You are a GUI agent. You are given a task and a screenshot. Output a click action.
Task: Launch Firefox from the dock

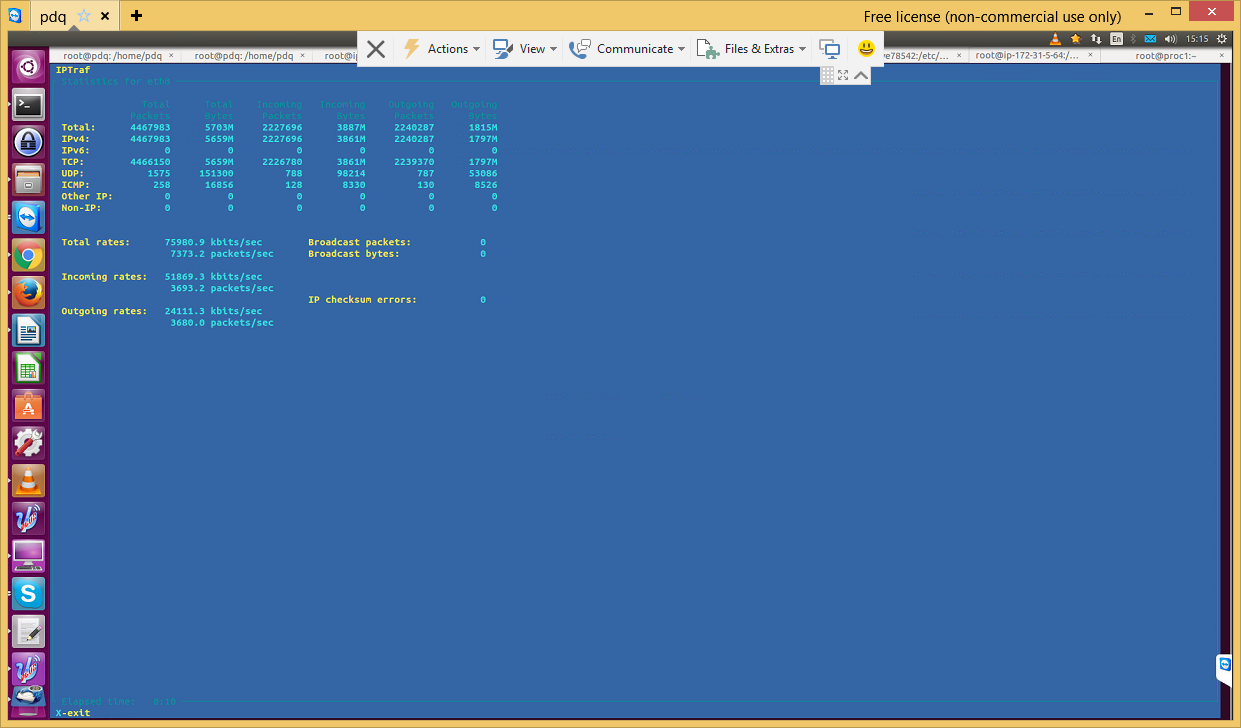(x=28, y=292)
